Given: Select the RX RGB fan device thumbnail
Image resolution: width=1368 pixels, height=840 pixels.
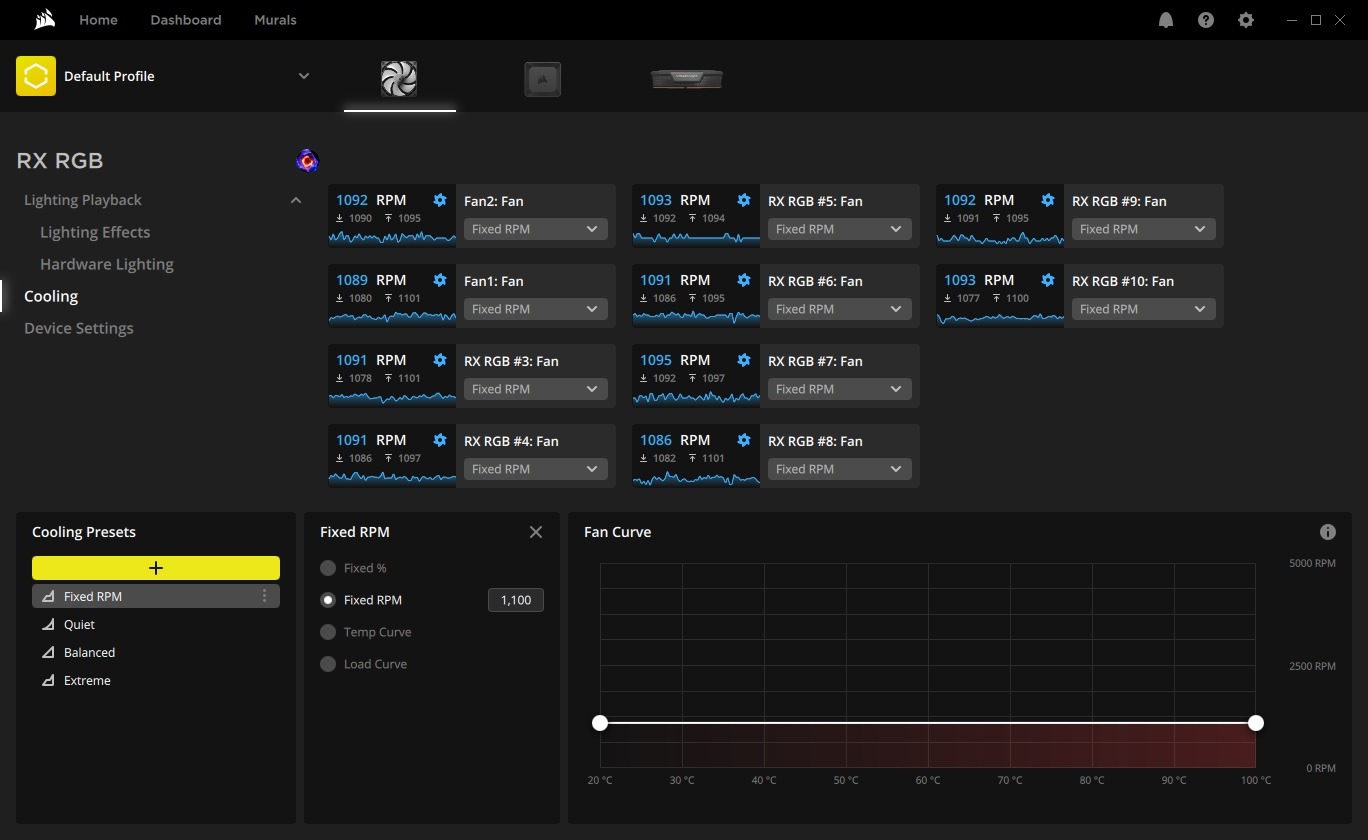Looking at the screenshot, I should pos(399,78).
